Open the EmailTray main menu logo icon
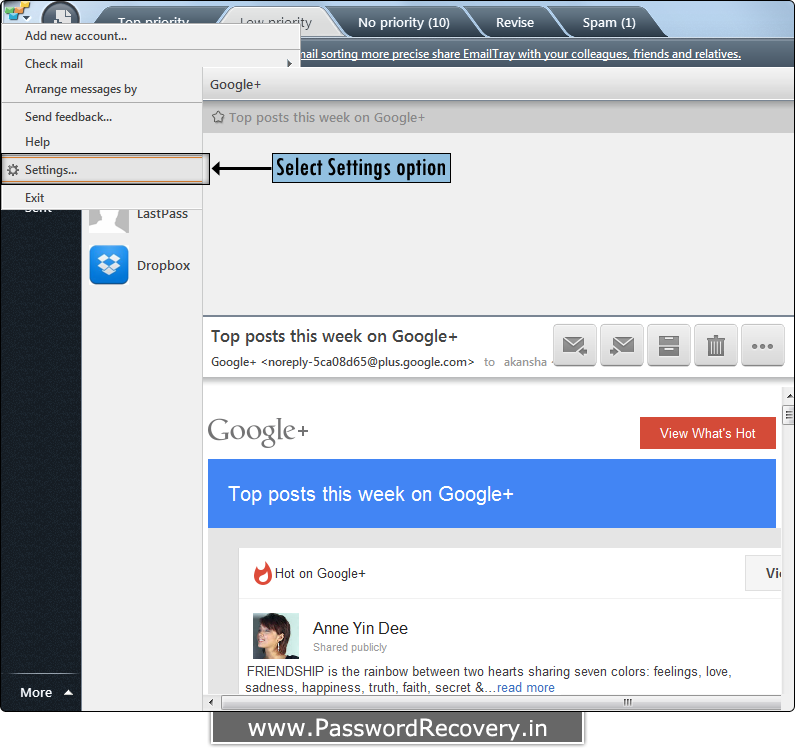The width and height of the screenshot is (795, 748). (x=18, y=10)
